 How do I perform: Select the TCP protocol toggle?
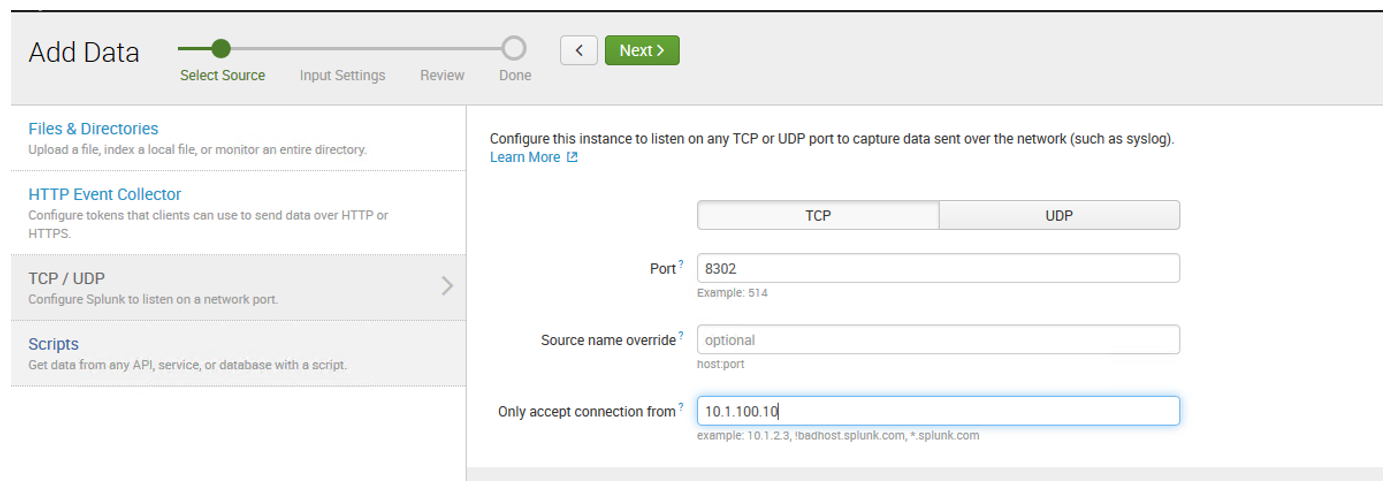pyautogui.click(x=818, y=215)
